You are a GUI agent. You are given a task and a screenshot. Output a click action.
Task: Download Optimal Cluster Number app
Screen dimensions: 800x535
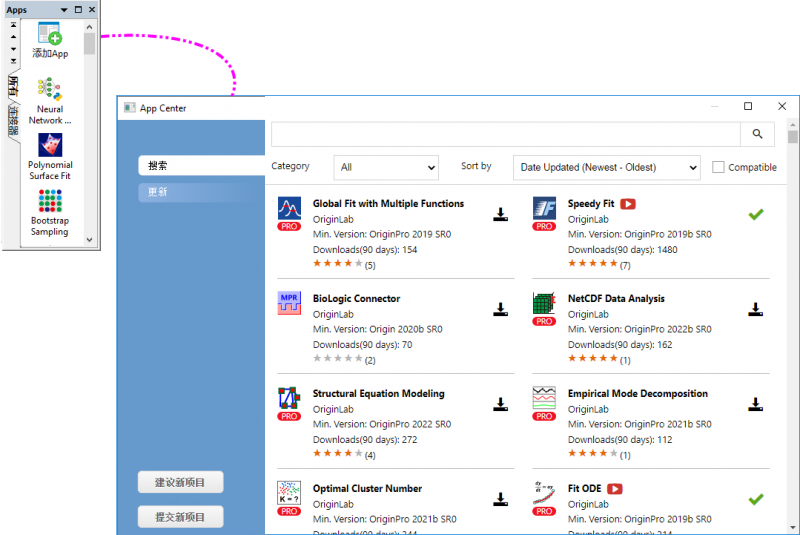pyautogui.click(x=501, y=499)
